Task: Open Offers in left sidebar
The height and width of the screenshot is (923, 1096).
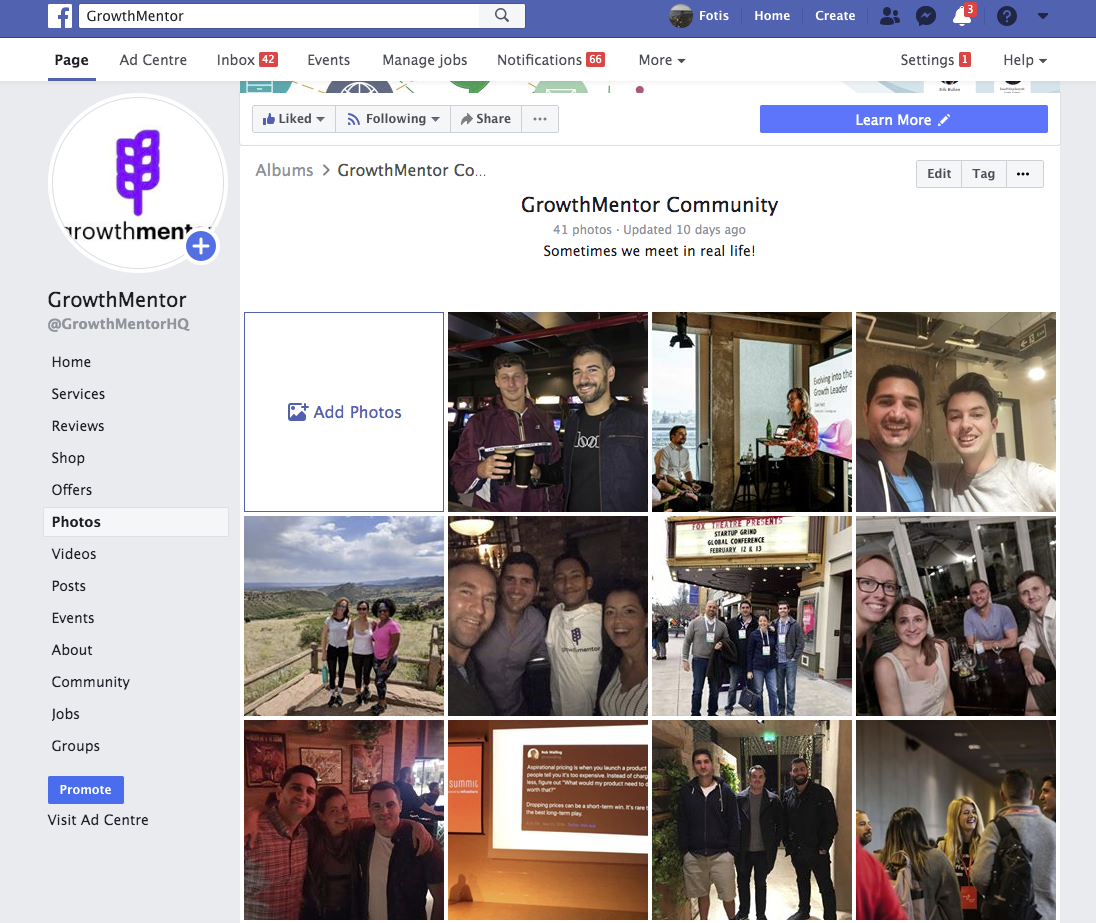Action: [71, 490]
